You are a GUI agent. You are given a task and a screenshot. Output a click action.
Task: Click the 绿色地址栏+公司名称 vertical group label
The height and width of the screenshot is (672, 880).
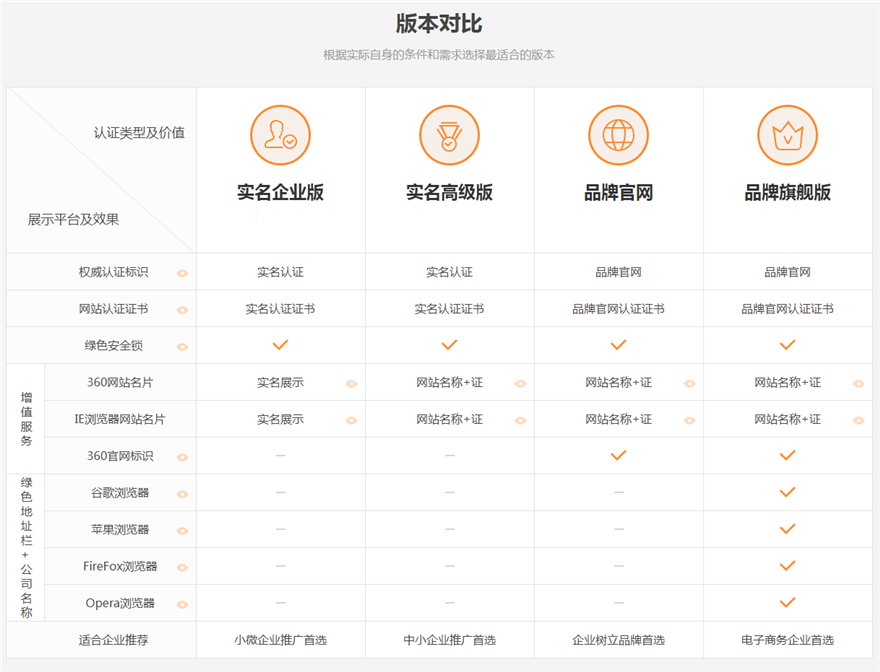(x=26, y=547)
